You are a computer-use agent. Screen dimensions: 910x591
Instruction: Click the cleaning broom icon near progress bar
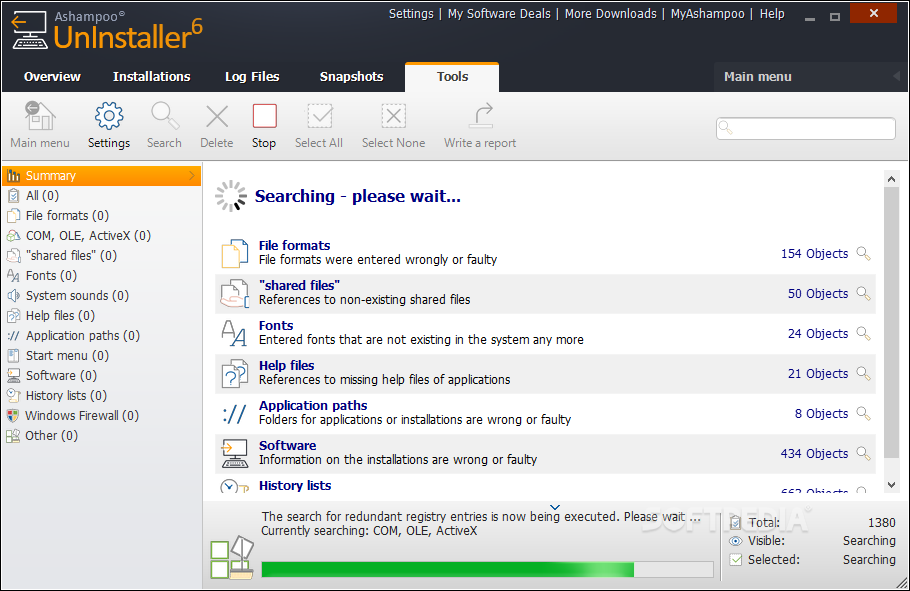click(x=232, y=558)
